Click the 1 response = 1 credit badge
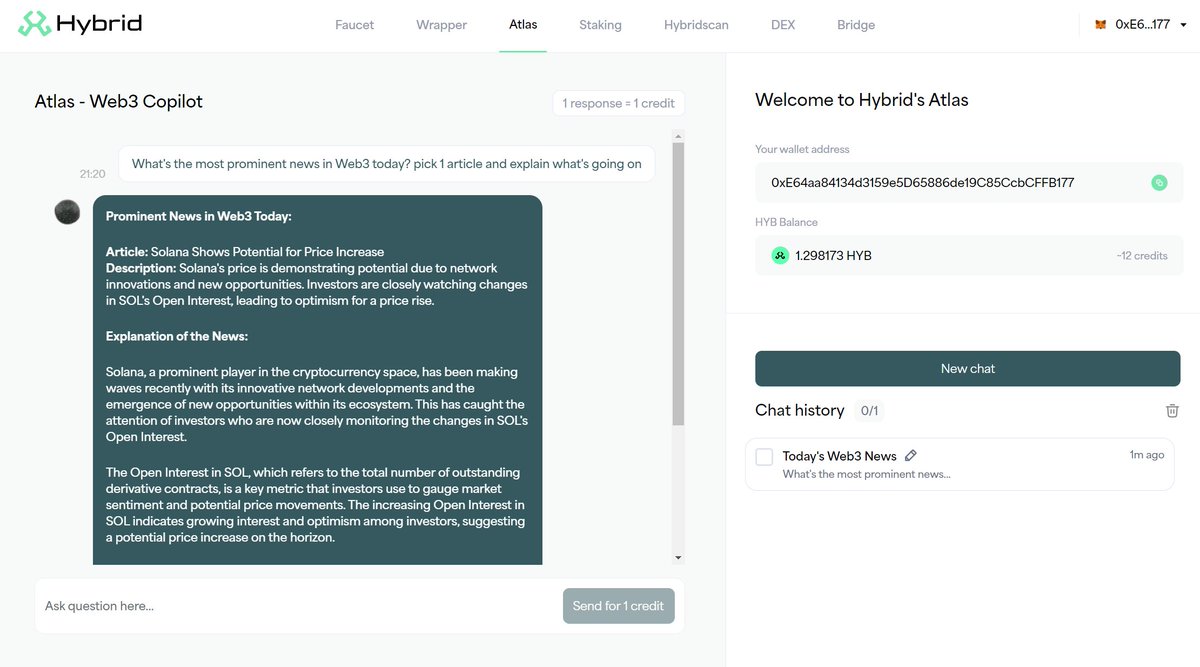 pos(618,103)
